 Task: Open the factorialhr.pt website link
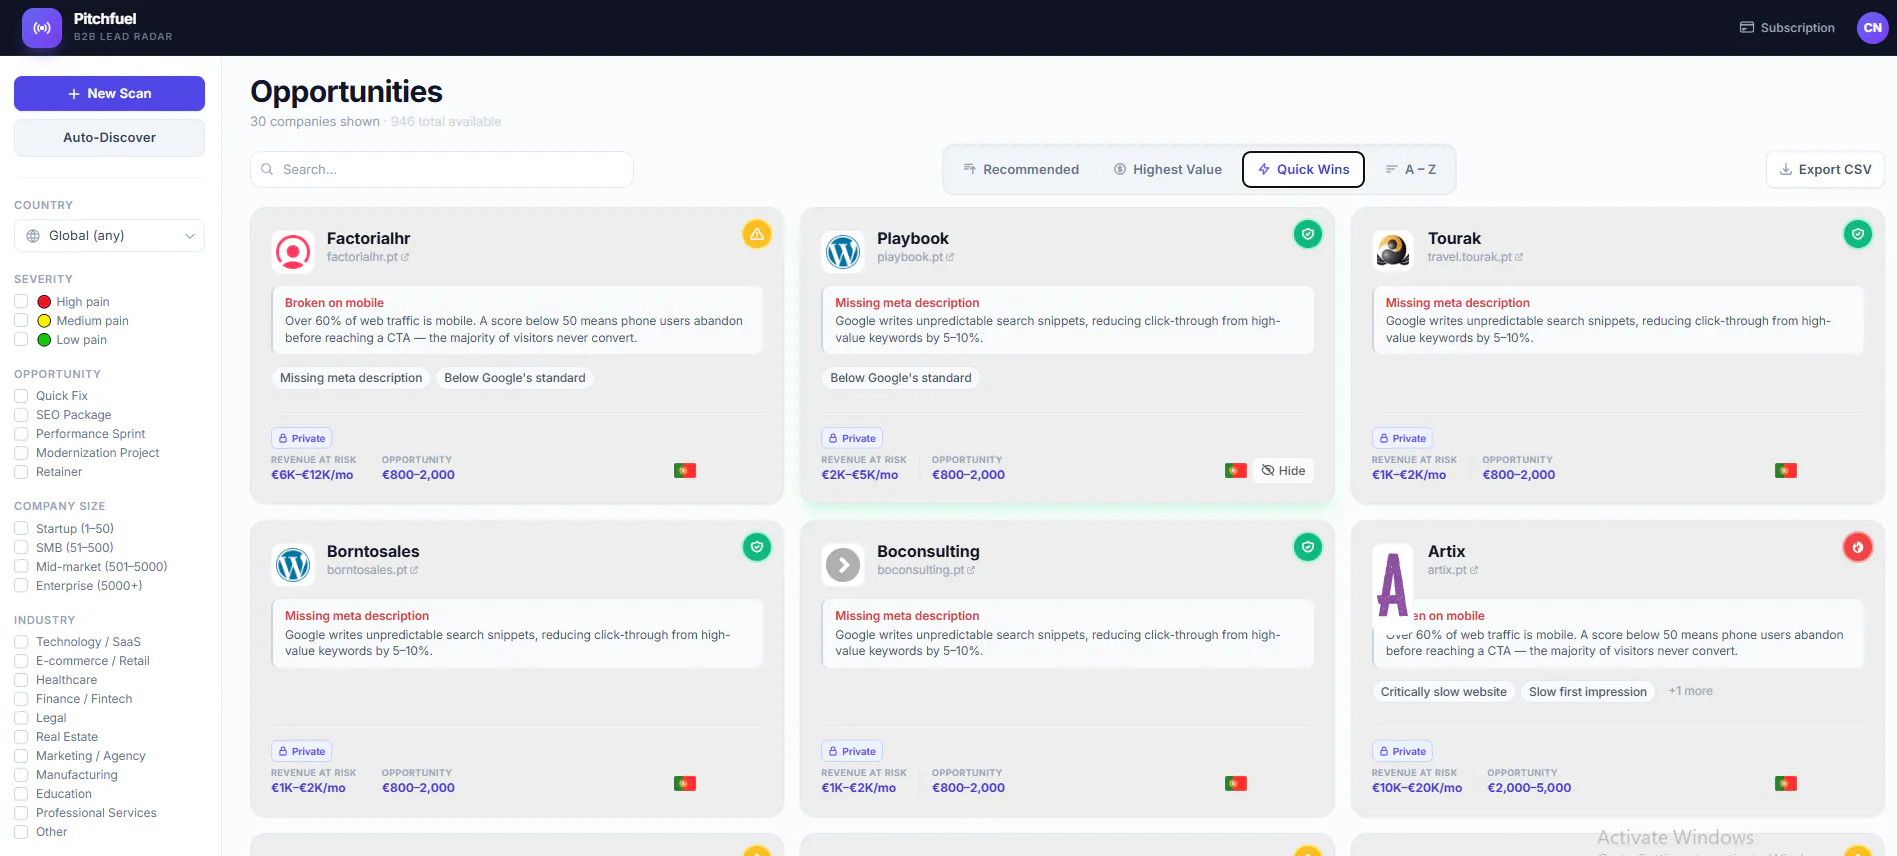[368, 257]
